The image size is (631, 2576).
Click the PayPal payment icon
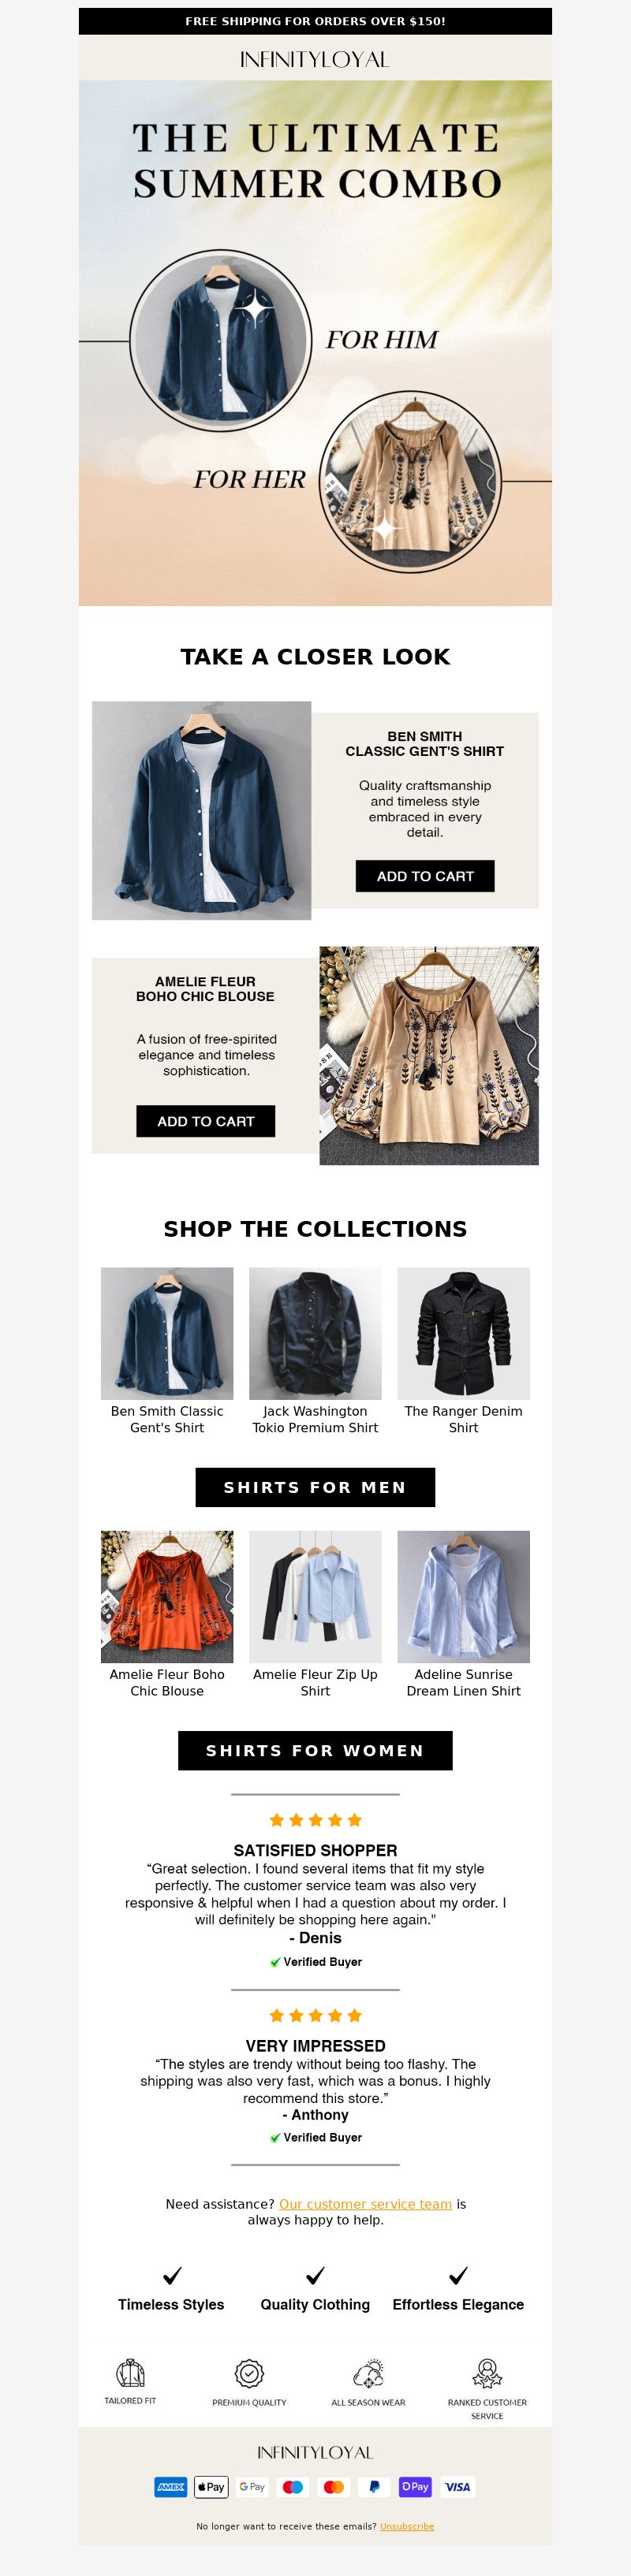tap(375, 2487)
